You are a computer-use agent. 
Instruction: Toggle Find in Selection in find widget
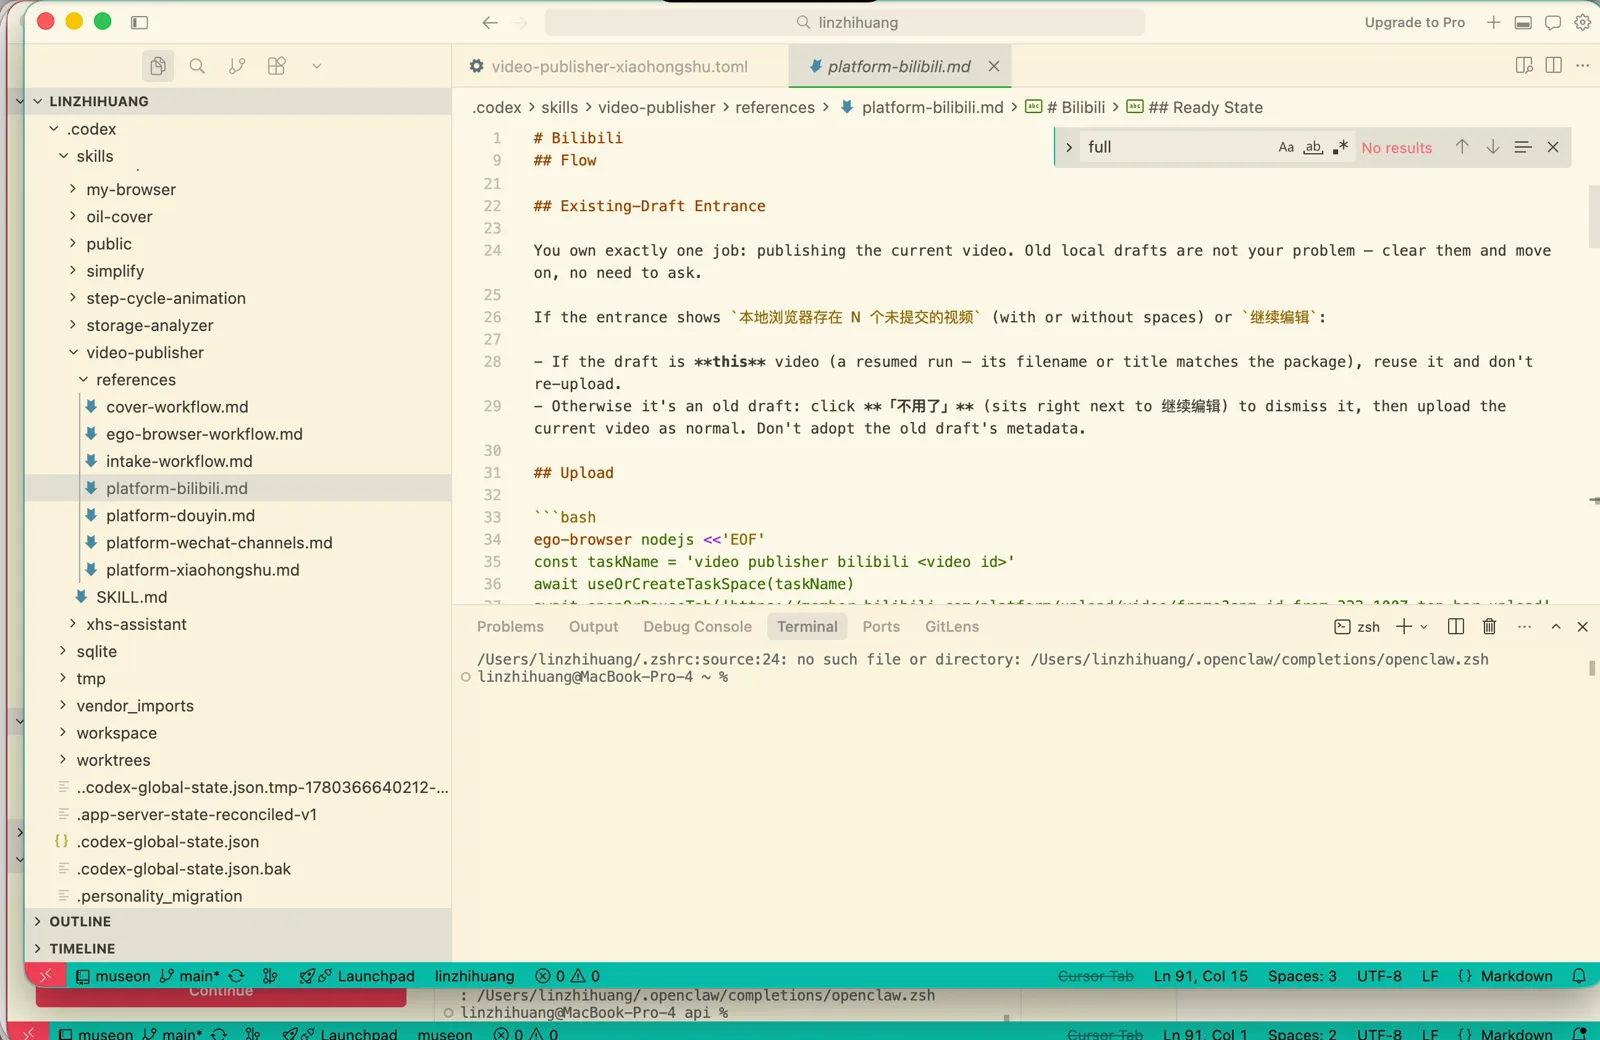coord(1522,147)
